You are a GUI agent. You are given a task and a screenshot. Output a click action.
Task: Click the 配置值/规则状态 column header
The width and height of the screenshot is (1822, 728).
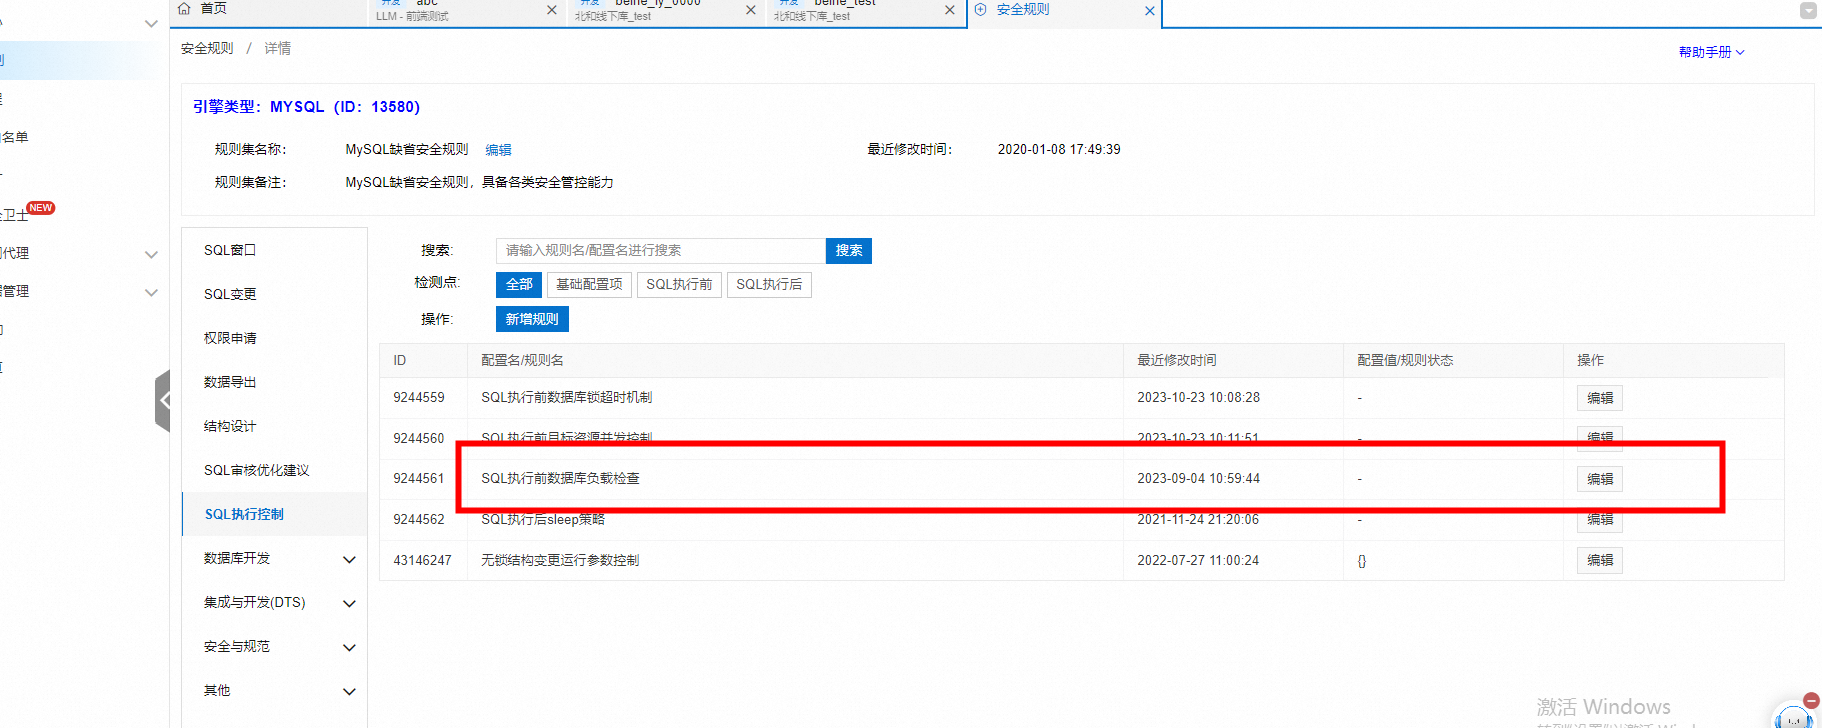(1405, 361)
